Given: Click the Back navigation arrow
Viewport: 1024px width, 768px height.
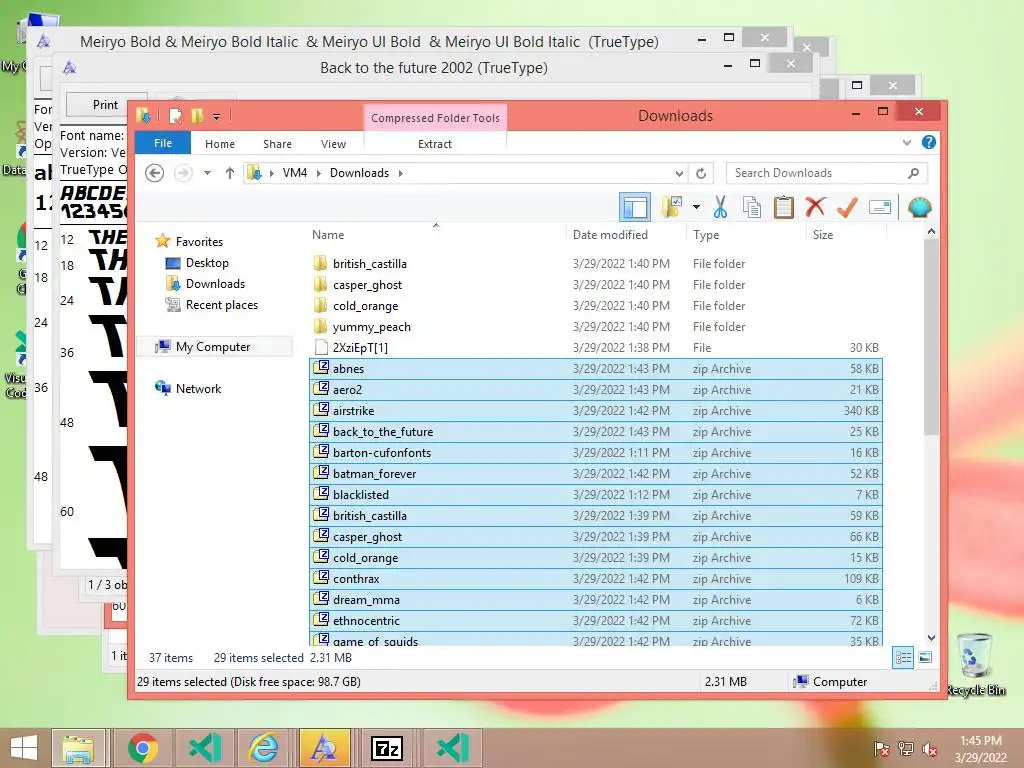Looking at the screenshot, I should pyautogui.click(x=154, y=173).
